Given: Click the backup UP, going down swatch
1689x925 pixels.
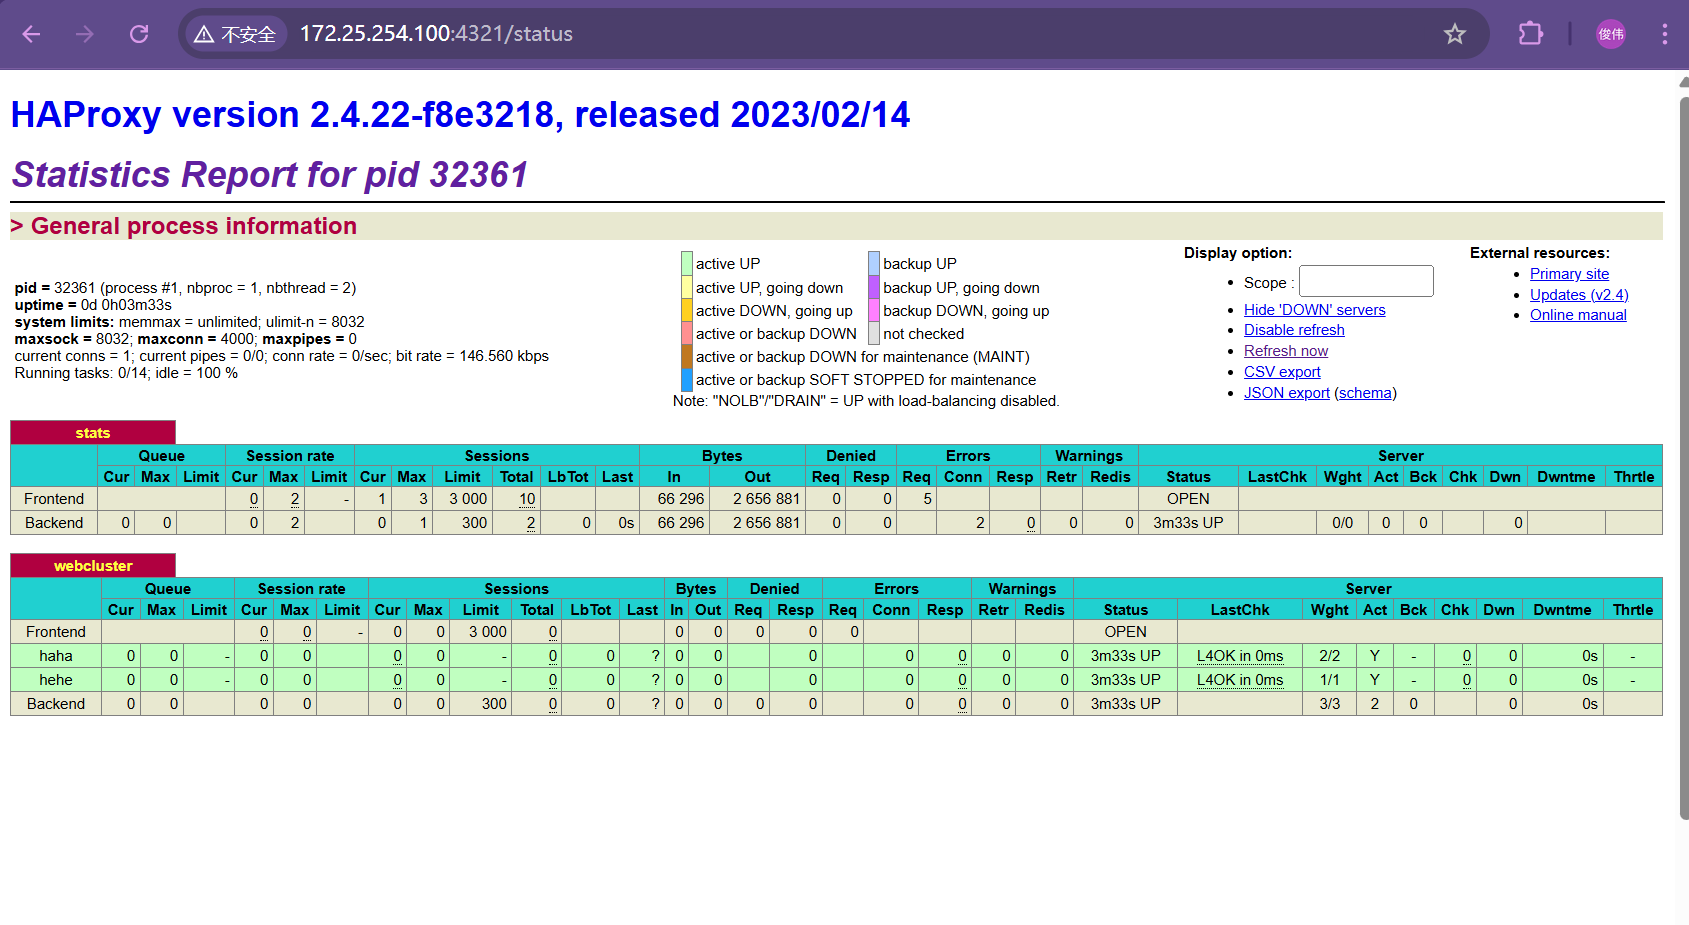Looking at the screenshot, I should pos(874,287).
